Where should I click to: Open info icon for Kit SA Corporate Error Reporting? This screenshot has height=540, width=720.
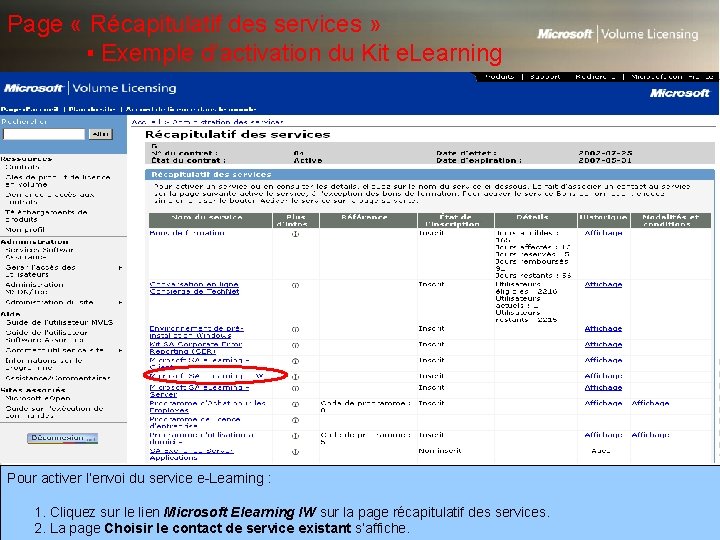pos(295,345)
